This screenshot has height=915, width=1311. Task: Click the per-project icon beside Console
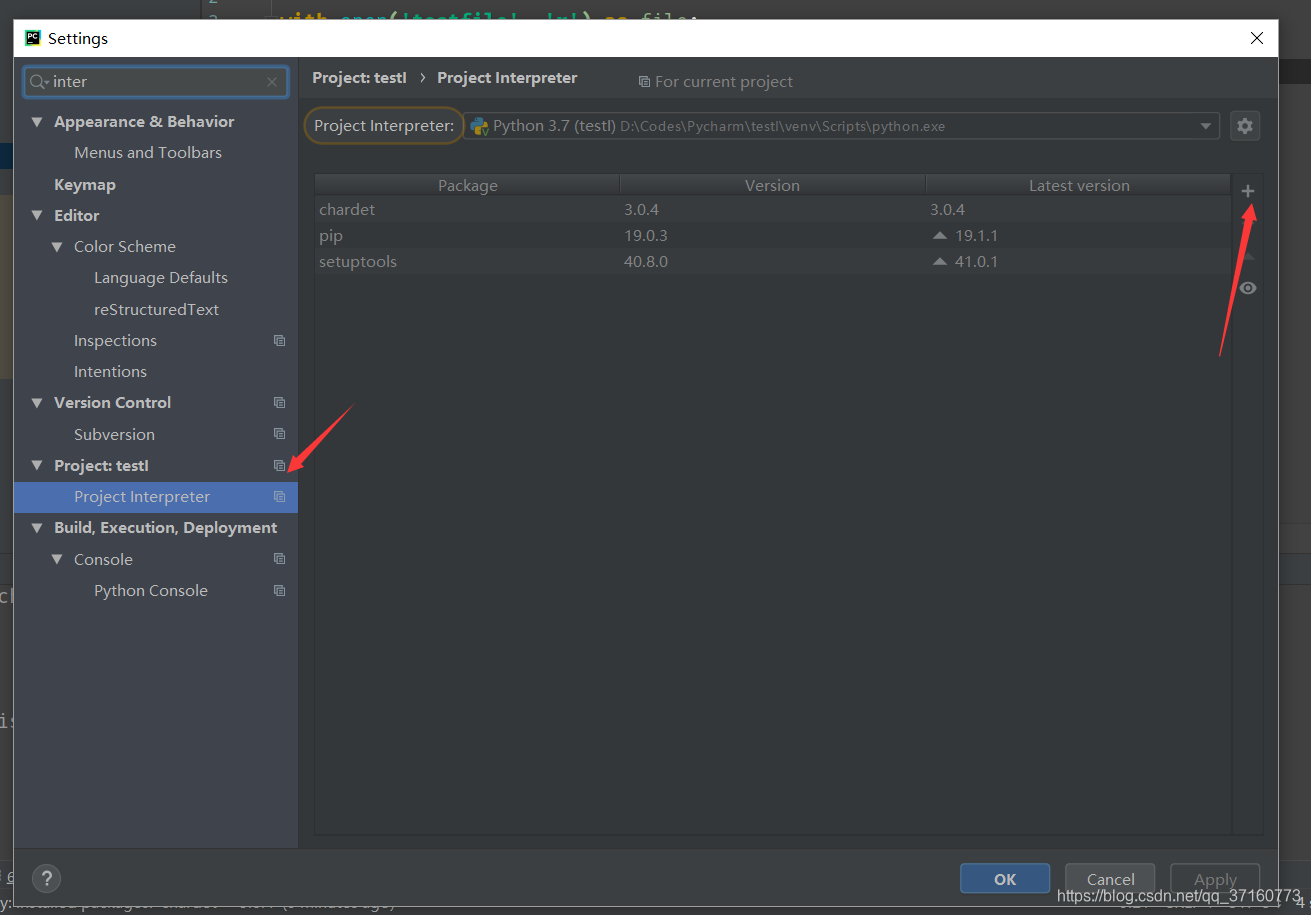click(279, 559)
